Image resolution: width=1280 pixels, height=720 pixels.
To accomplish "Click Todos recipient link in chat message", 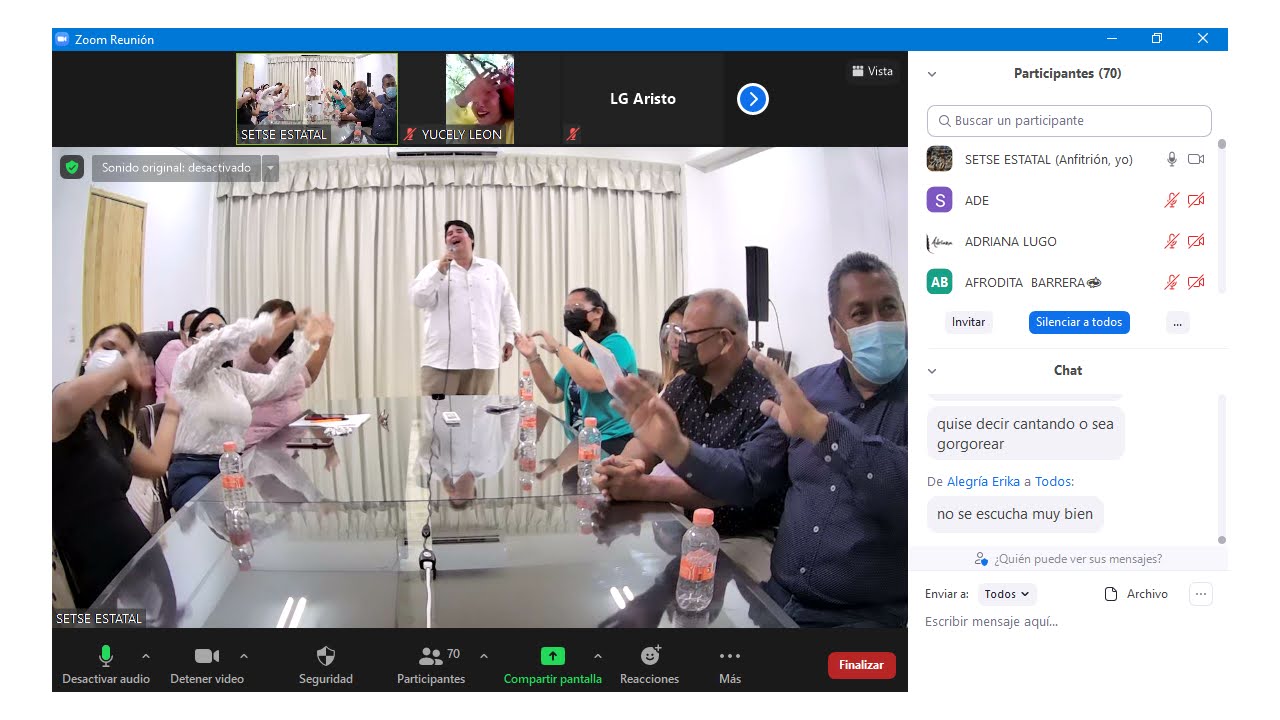I will click(x=1053, y=481).
